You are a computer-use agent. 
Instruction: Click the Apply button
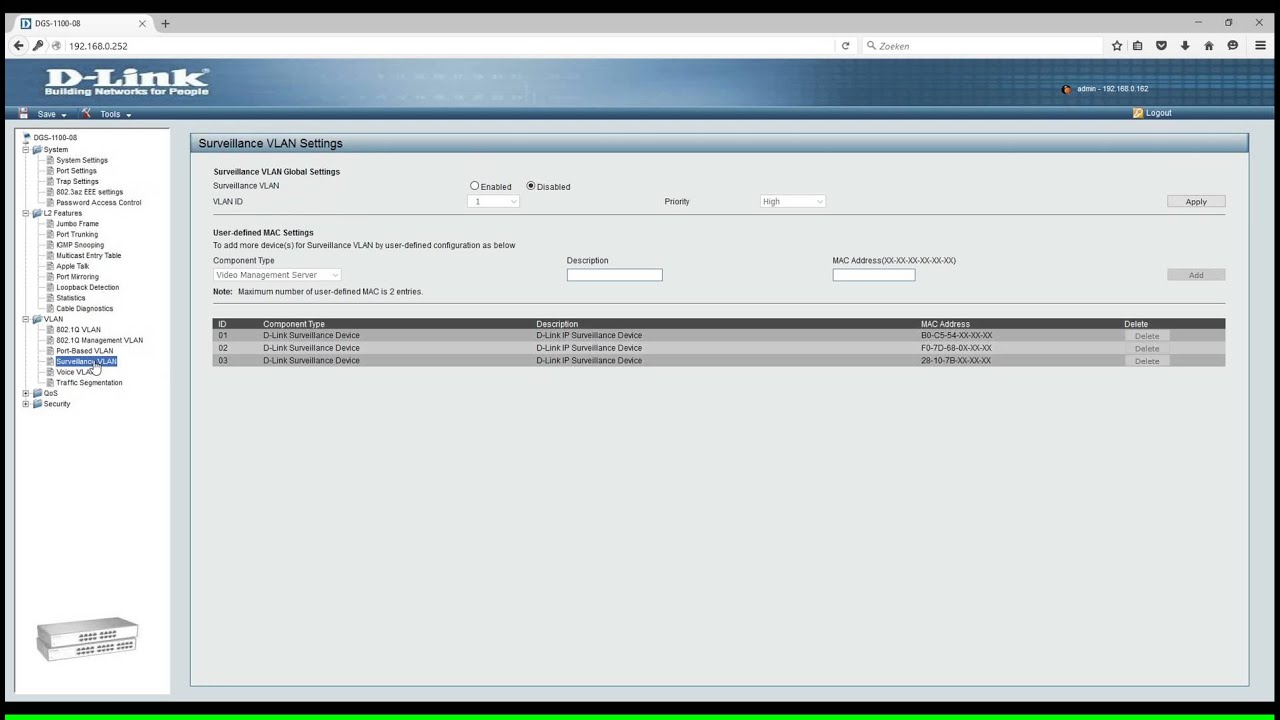[1196, 202]
